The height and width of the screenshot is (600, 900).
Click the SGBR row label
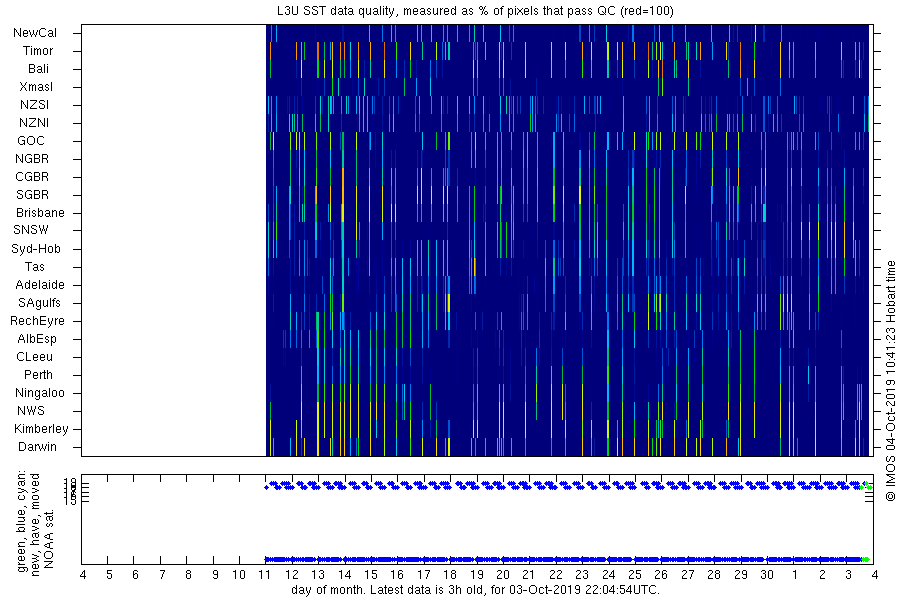(33, 195)
